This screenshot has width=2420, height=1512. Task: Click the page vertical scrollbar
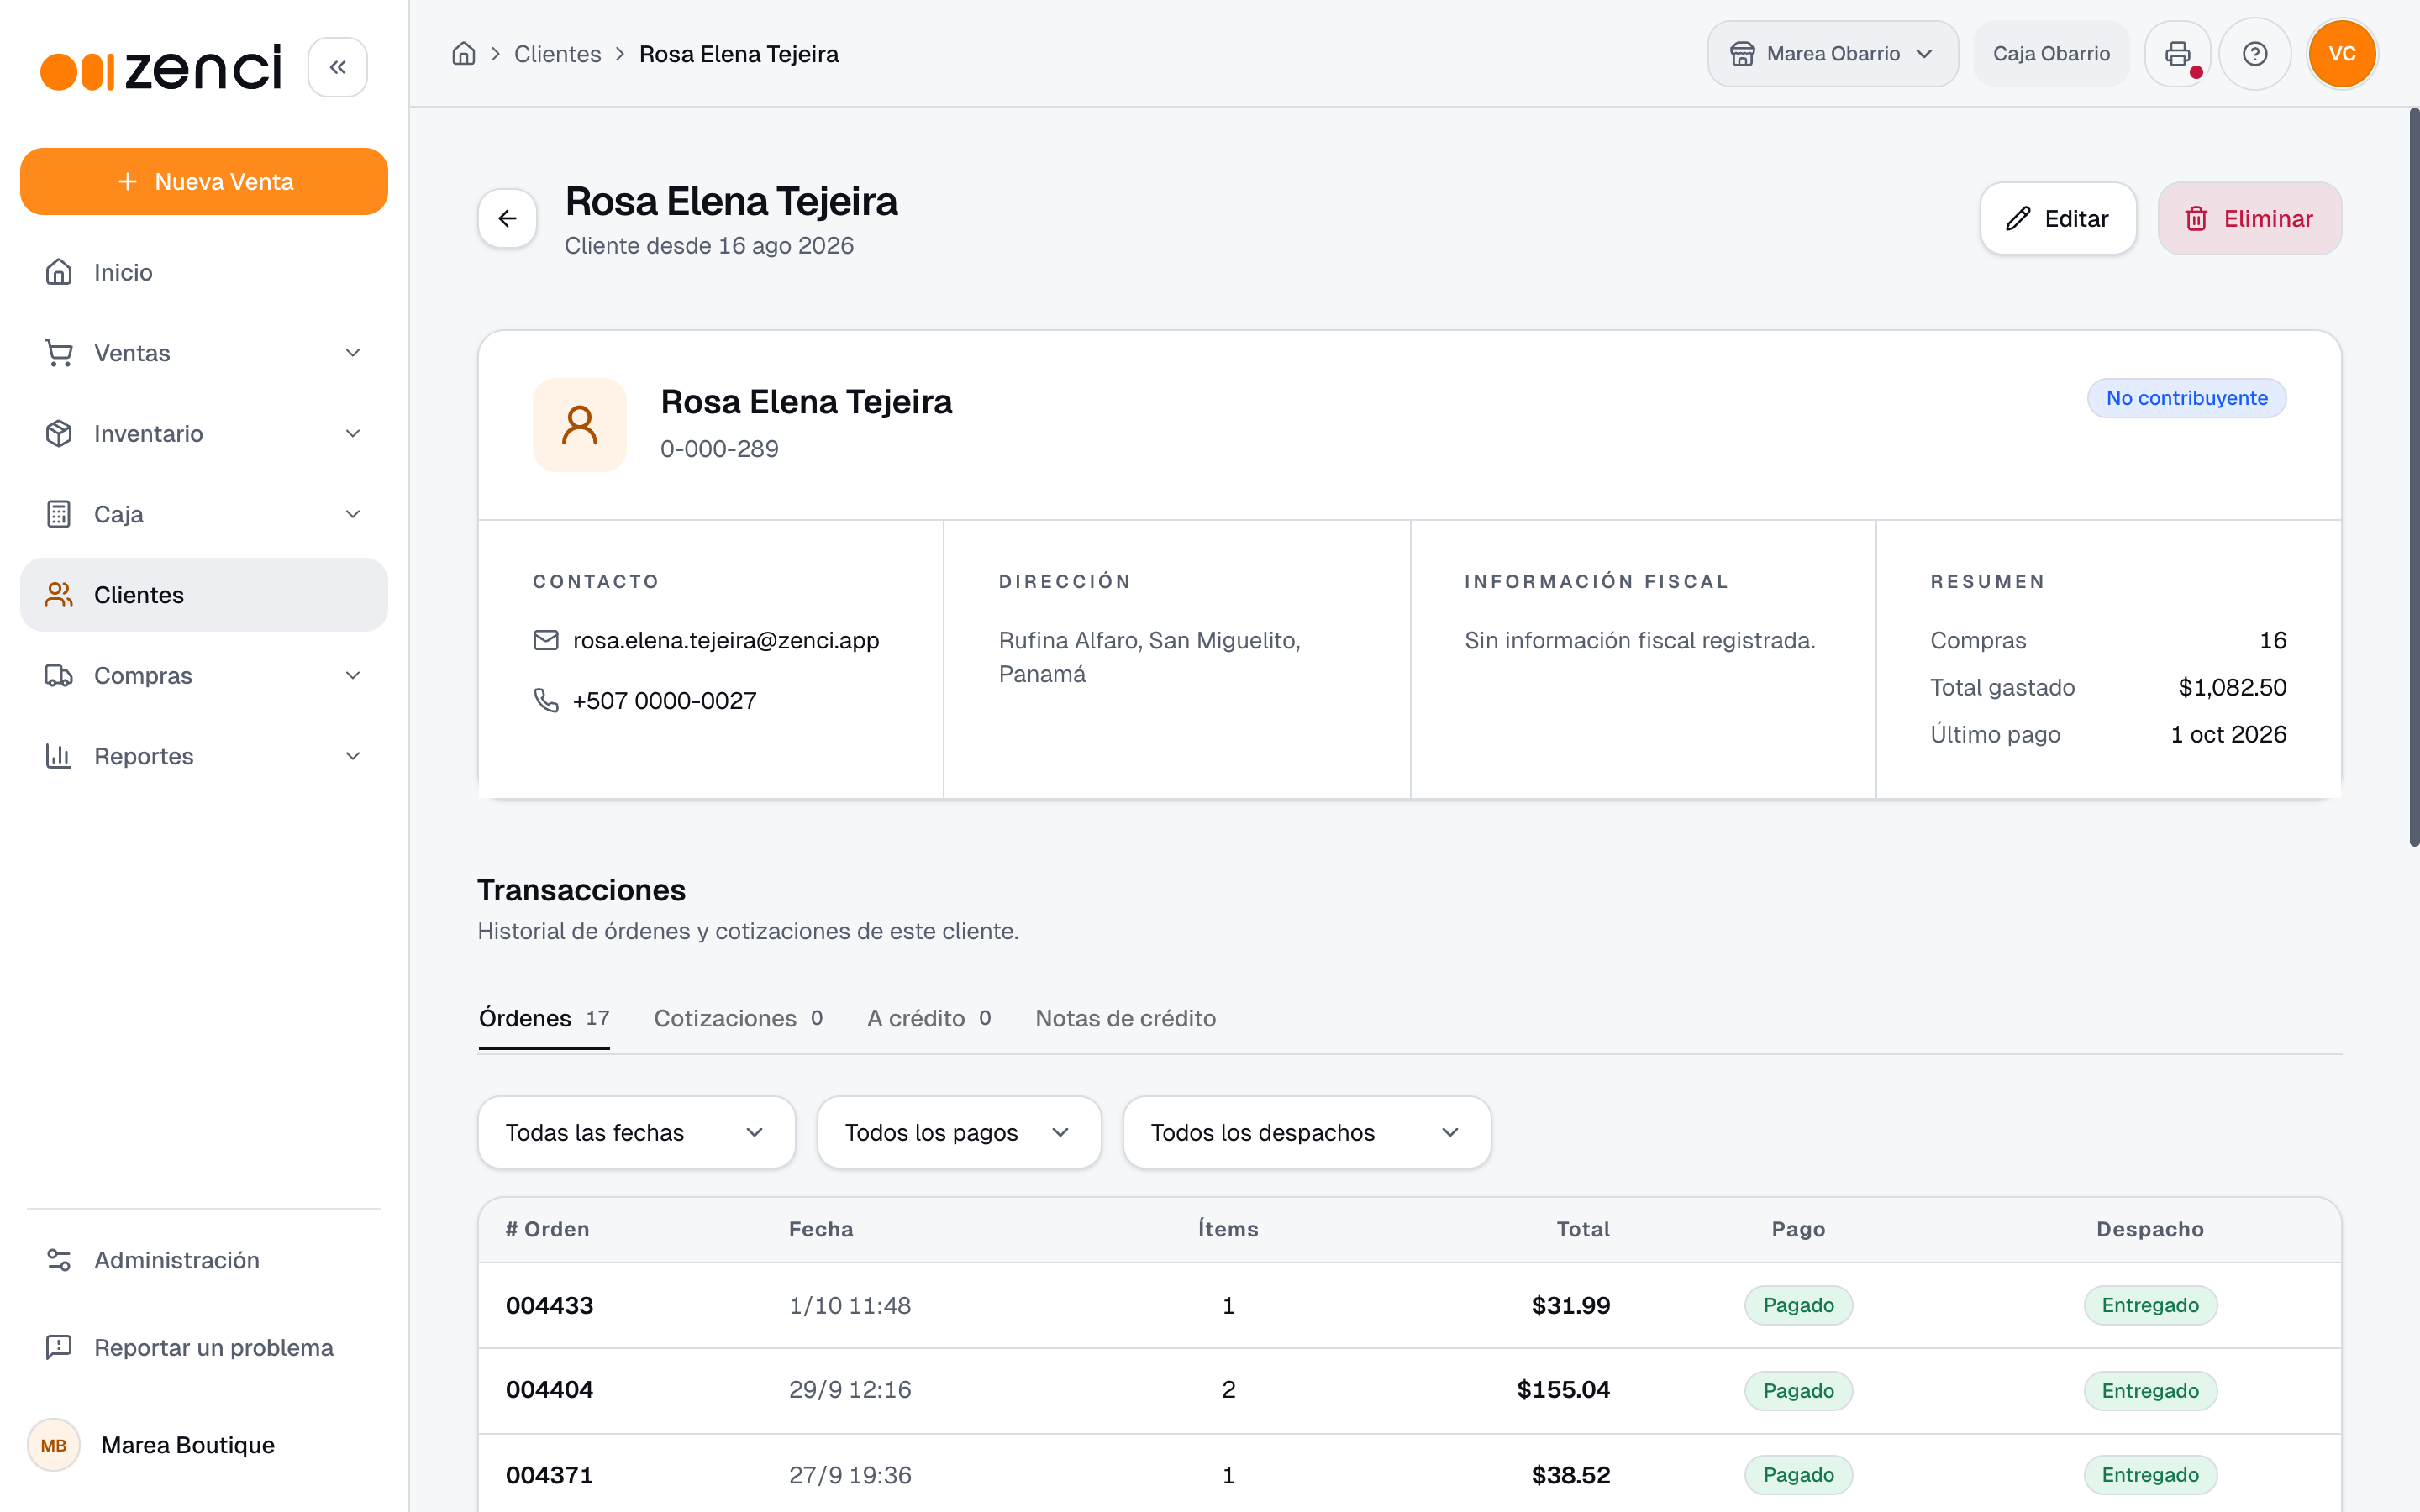tap(2414, 478)
